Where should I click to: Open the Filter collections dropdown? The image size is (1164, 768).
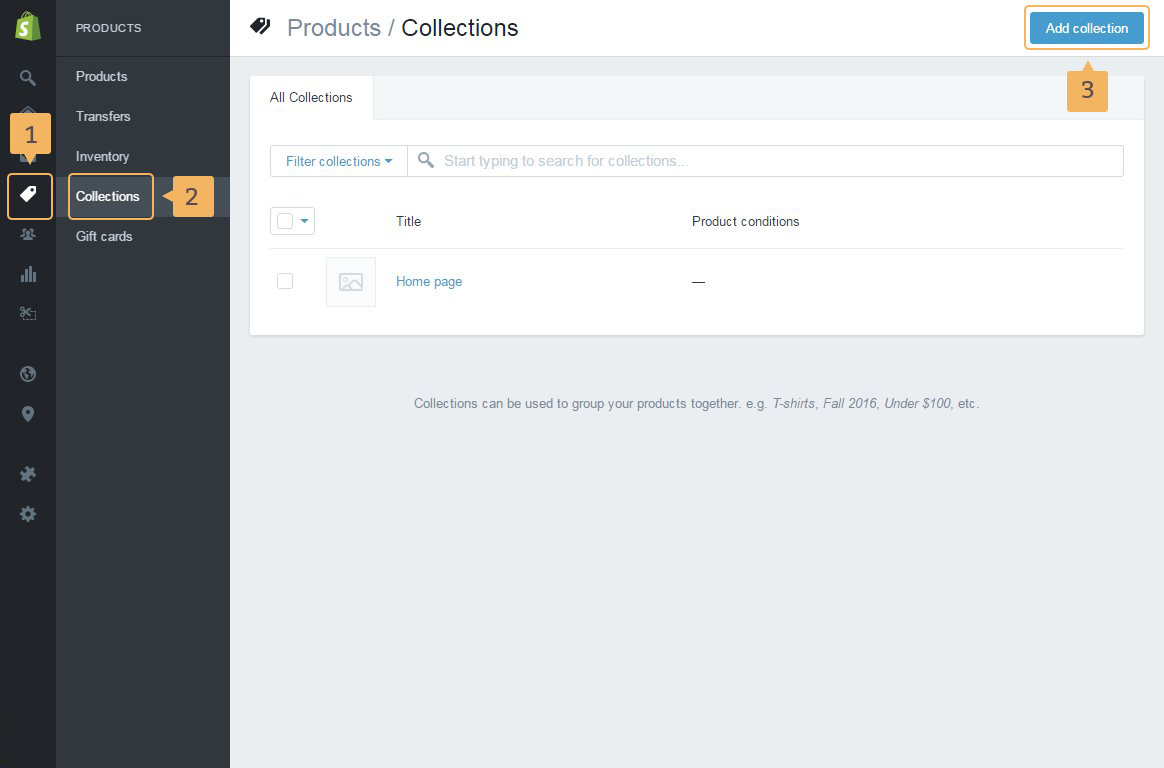tap(338, 161)
